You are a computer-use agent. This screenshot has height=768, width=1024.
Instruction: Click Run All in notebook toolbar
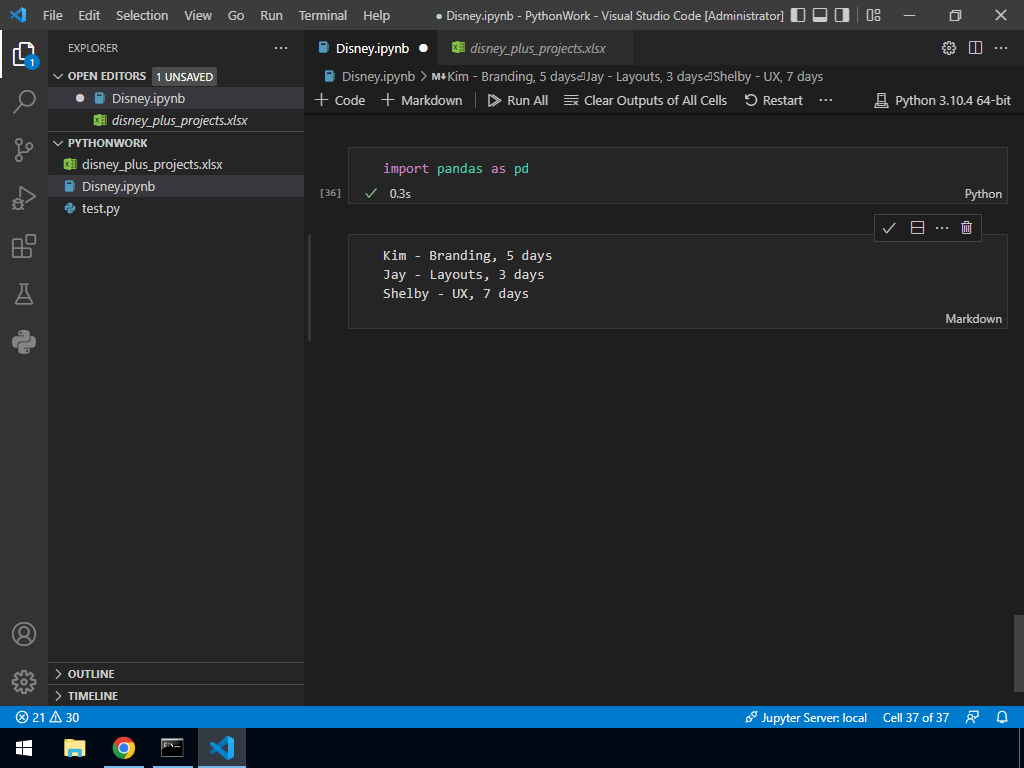click(x=518, y=100)
